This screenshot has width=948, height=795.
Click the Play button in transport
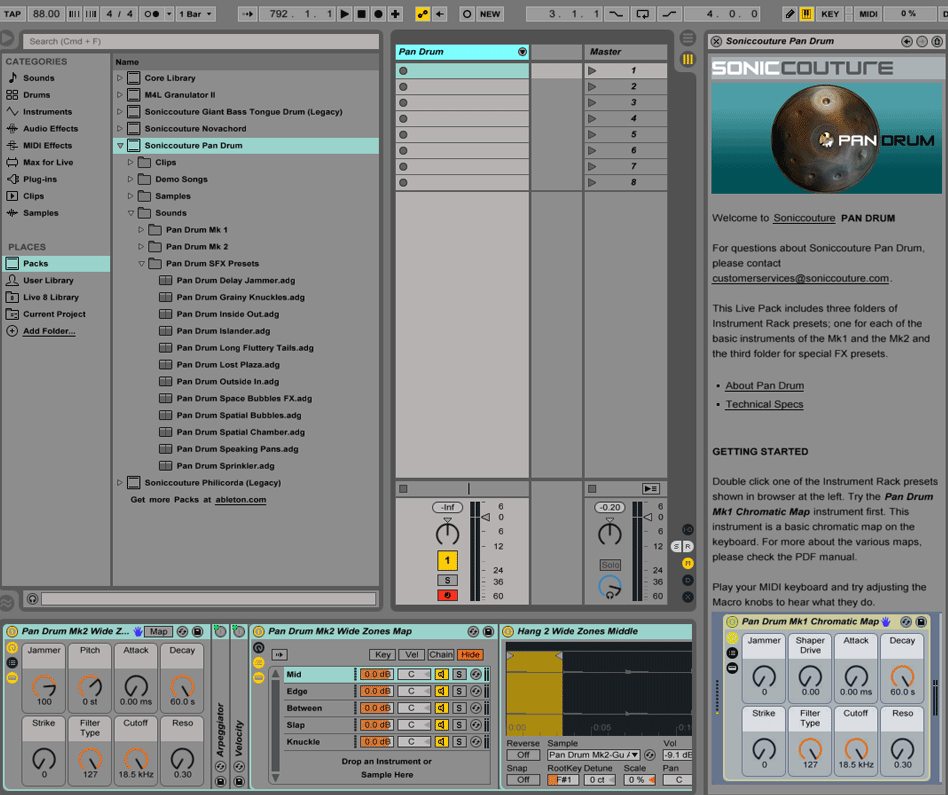tap(344, 14)
